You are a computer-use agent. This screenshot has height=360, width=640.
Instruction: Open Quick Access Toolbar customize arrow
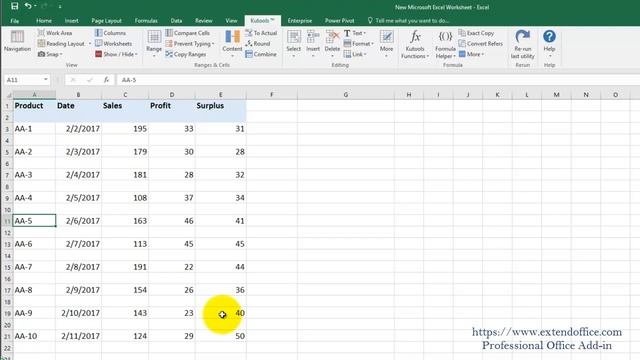point(60,7)
